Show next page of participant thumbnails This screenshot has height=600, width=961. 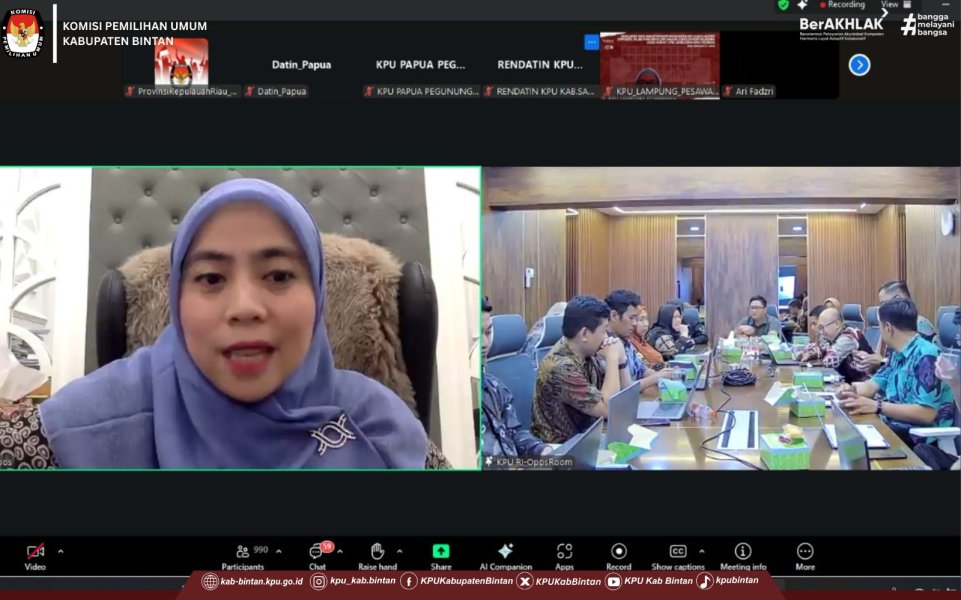pyautogui.click(x=859, y=65)
